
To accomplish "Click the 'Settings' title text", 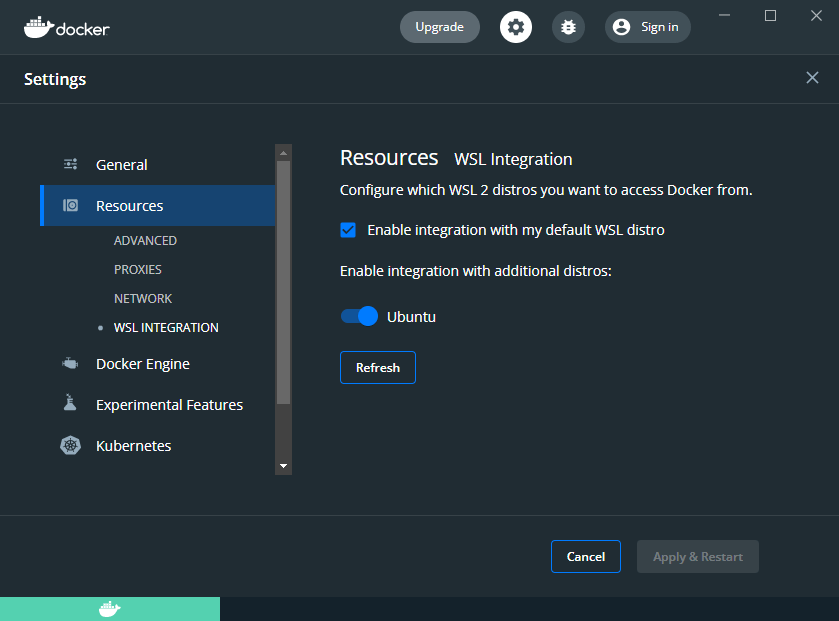I will click(x=55, y=79).
